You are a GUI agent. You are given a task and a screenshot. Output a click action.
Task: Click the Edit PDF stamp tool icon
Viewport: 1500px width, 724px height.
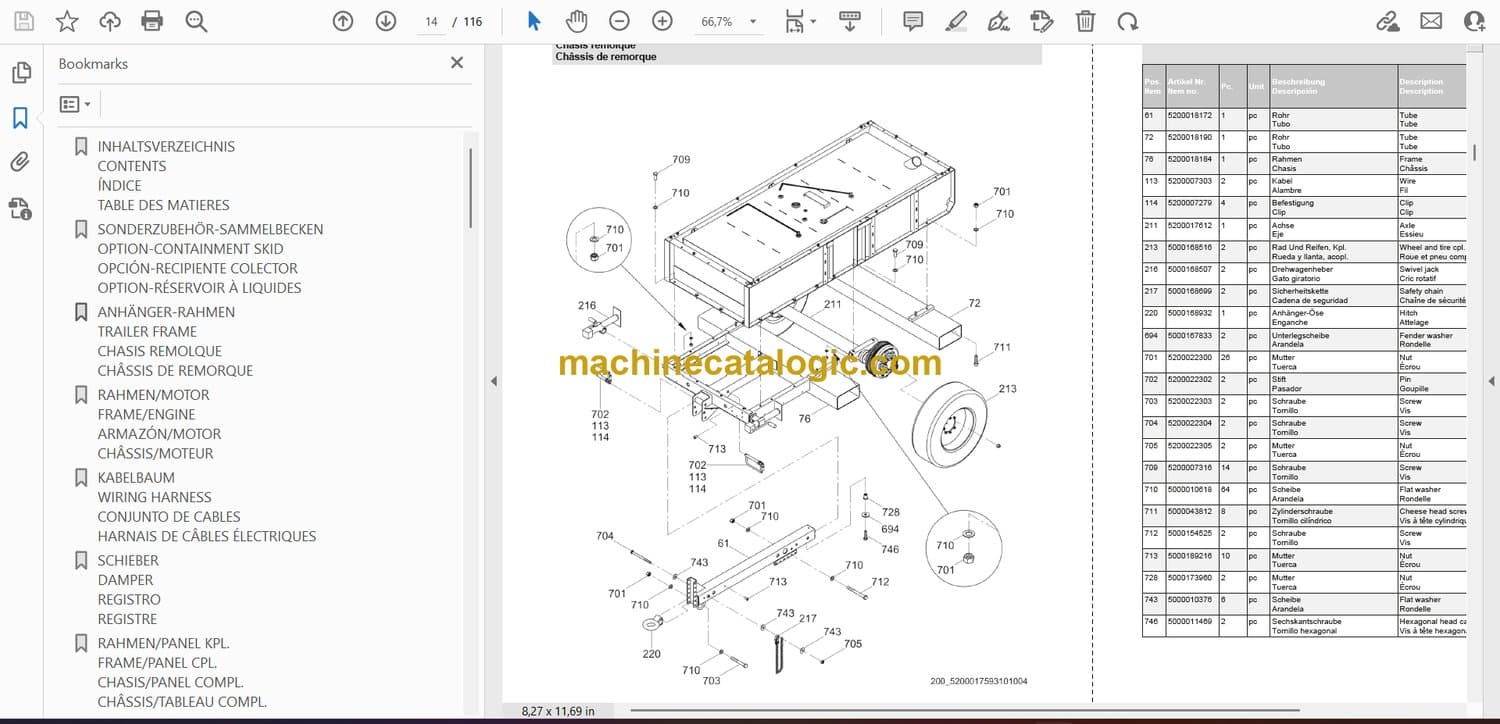(x=1041, y=21)
